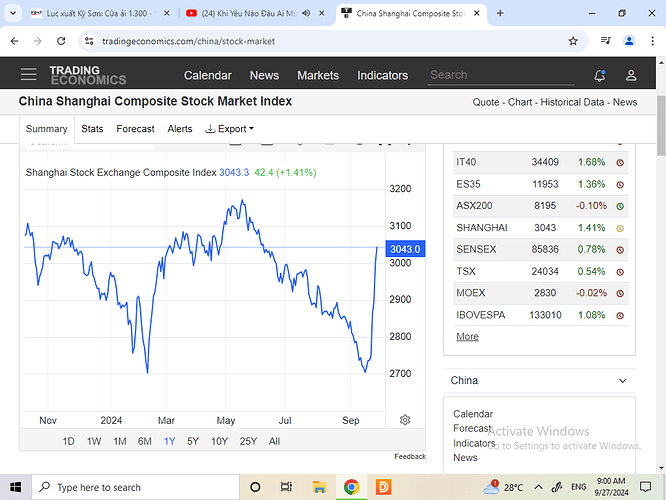Expand the China section chevron

(622, 381)
